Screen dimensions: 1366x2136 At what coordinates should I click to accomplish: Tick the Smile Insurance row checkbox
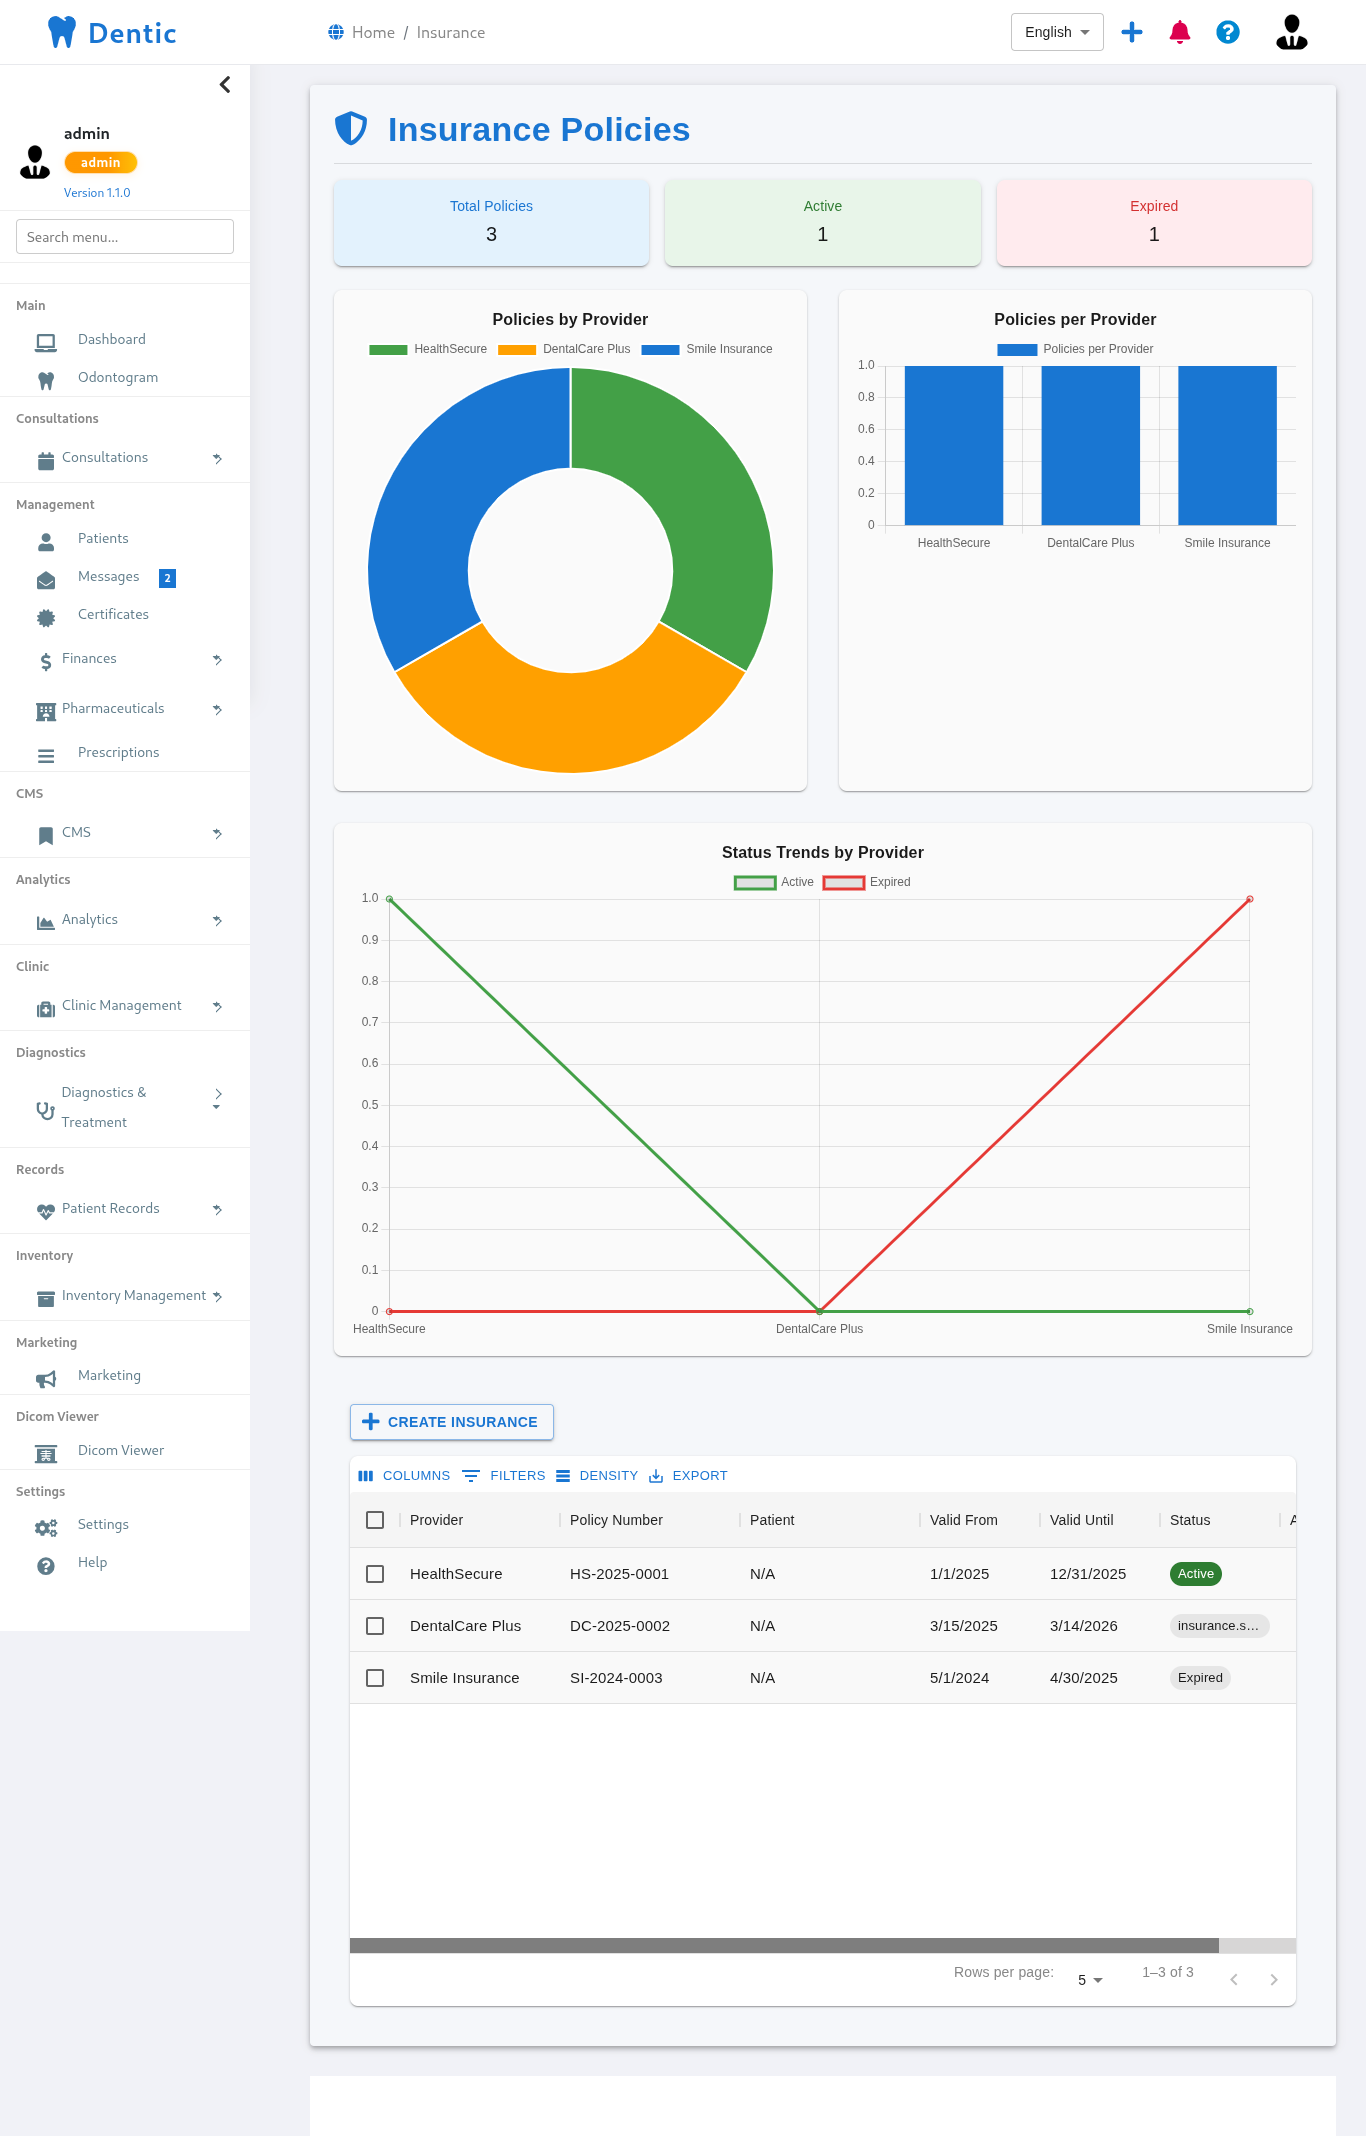point(375,1678)
